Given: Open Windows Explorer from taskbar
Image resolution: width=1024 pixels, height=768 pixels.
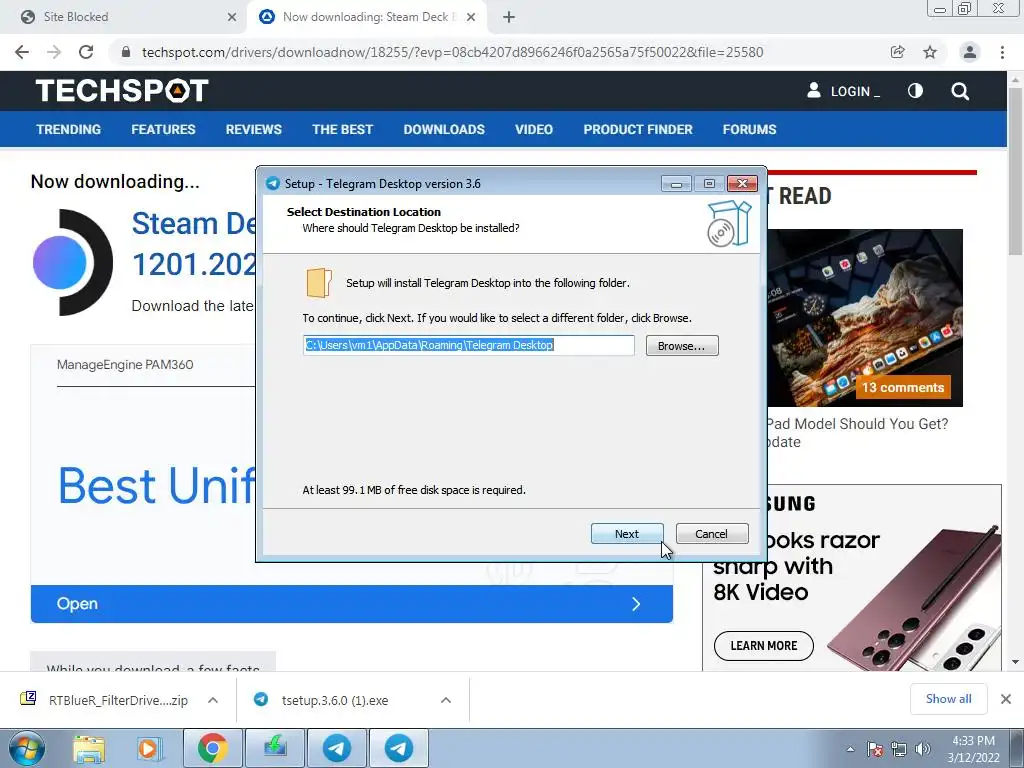Looking at the screenshot, I should pyautogui.click(x=89, y=748).
